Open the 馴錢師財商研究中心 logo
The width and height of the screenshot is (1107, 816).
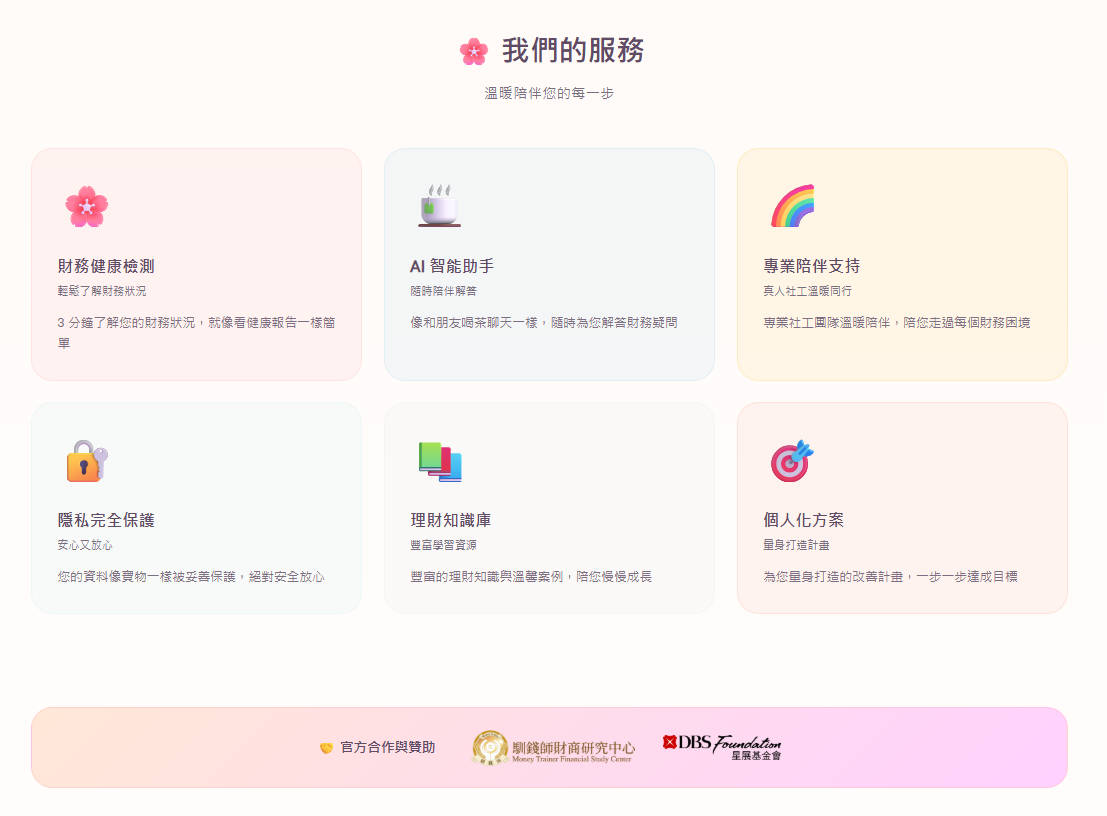(553, 748)
